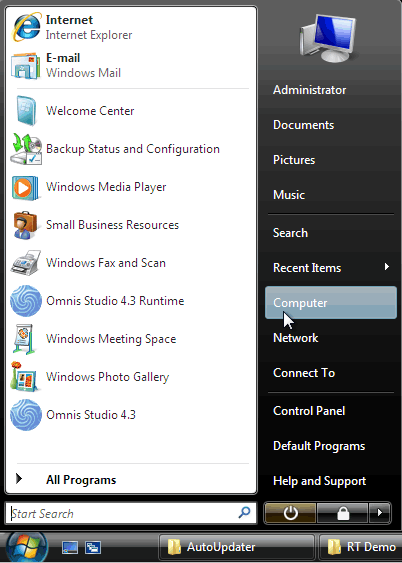Start Windows Media Player icon

pos(25,187)
